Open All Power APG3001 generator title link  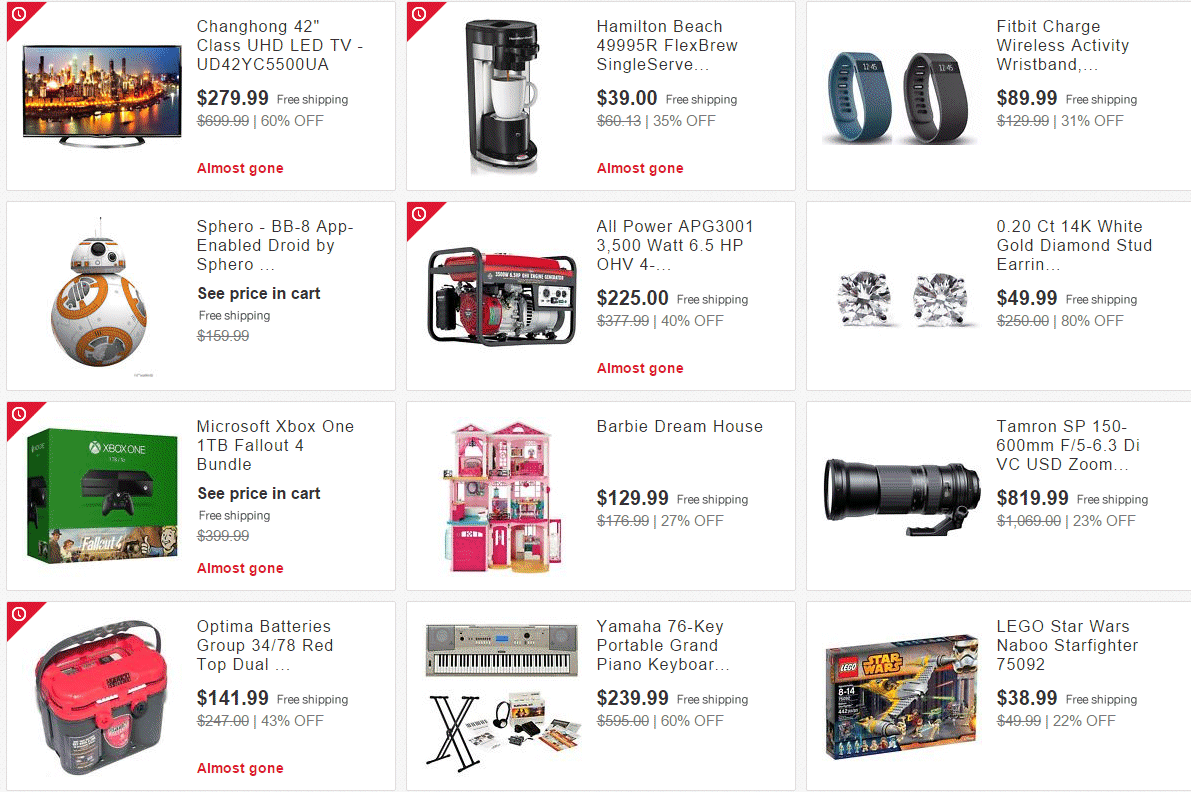coord(674,245)
